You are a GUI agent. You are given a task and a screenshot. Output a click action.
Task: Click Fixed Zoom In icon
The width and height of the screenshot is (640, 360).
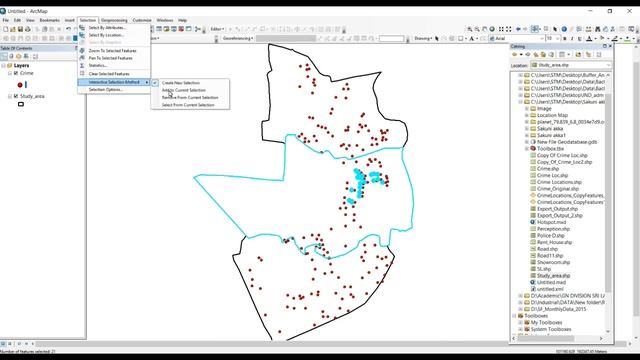[x=501, y=29]
